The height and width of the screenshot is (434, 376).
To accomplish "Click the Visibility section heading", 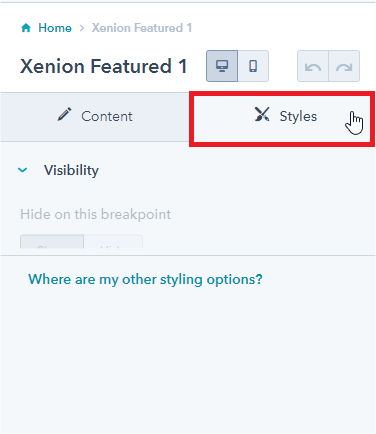I will 71,170.
